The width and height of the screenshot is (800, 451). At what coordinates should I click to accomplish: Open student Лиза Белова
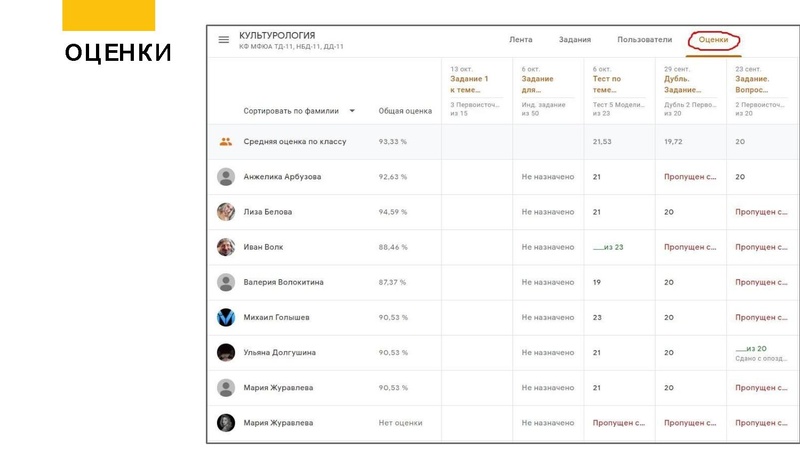(x=267, y=212)
